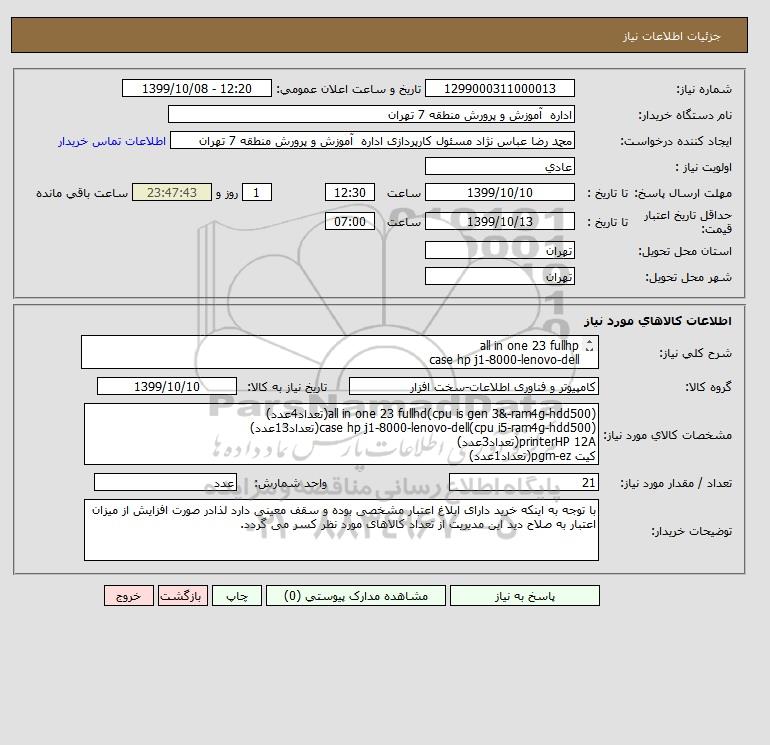Select the need number field 1299000311000013
This screenshot has width=770, height=745.
[x=499, y=88]
